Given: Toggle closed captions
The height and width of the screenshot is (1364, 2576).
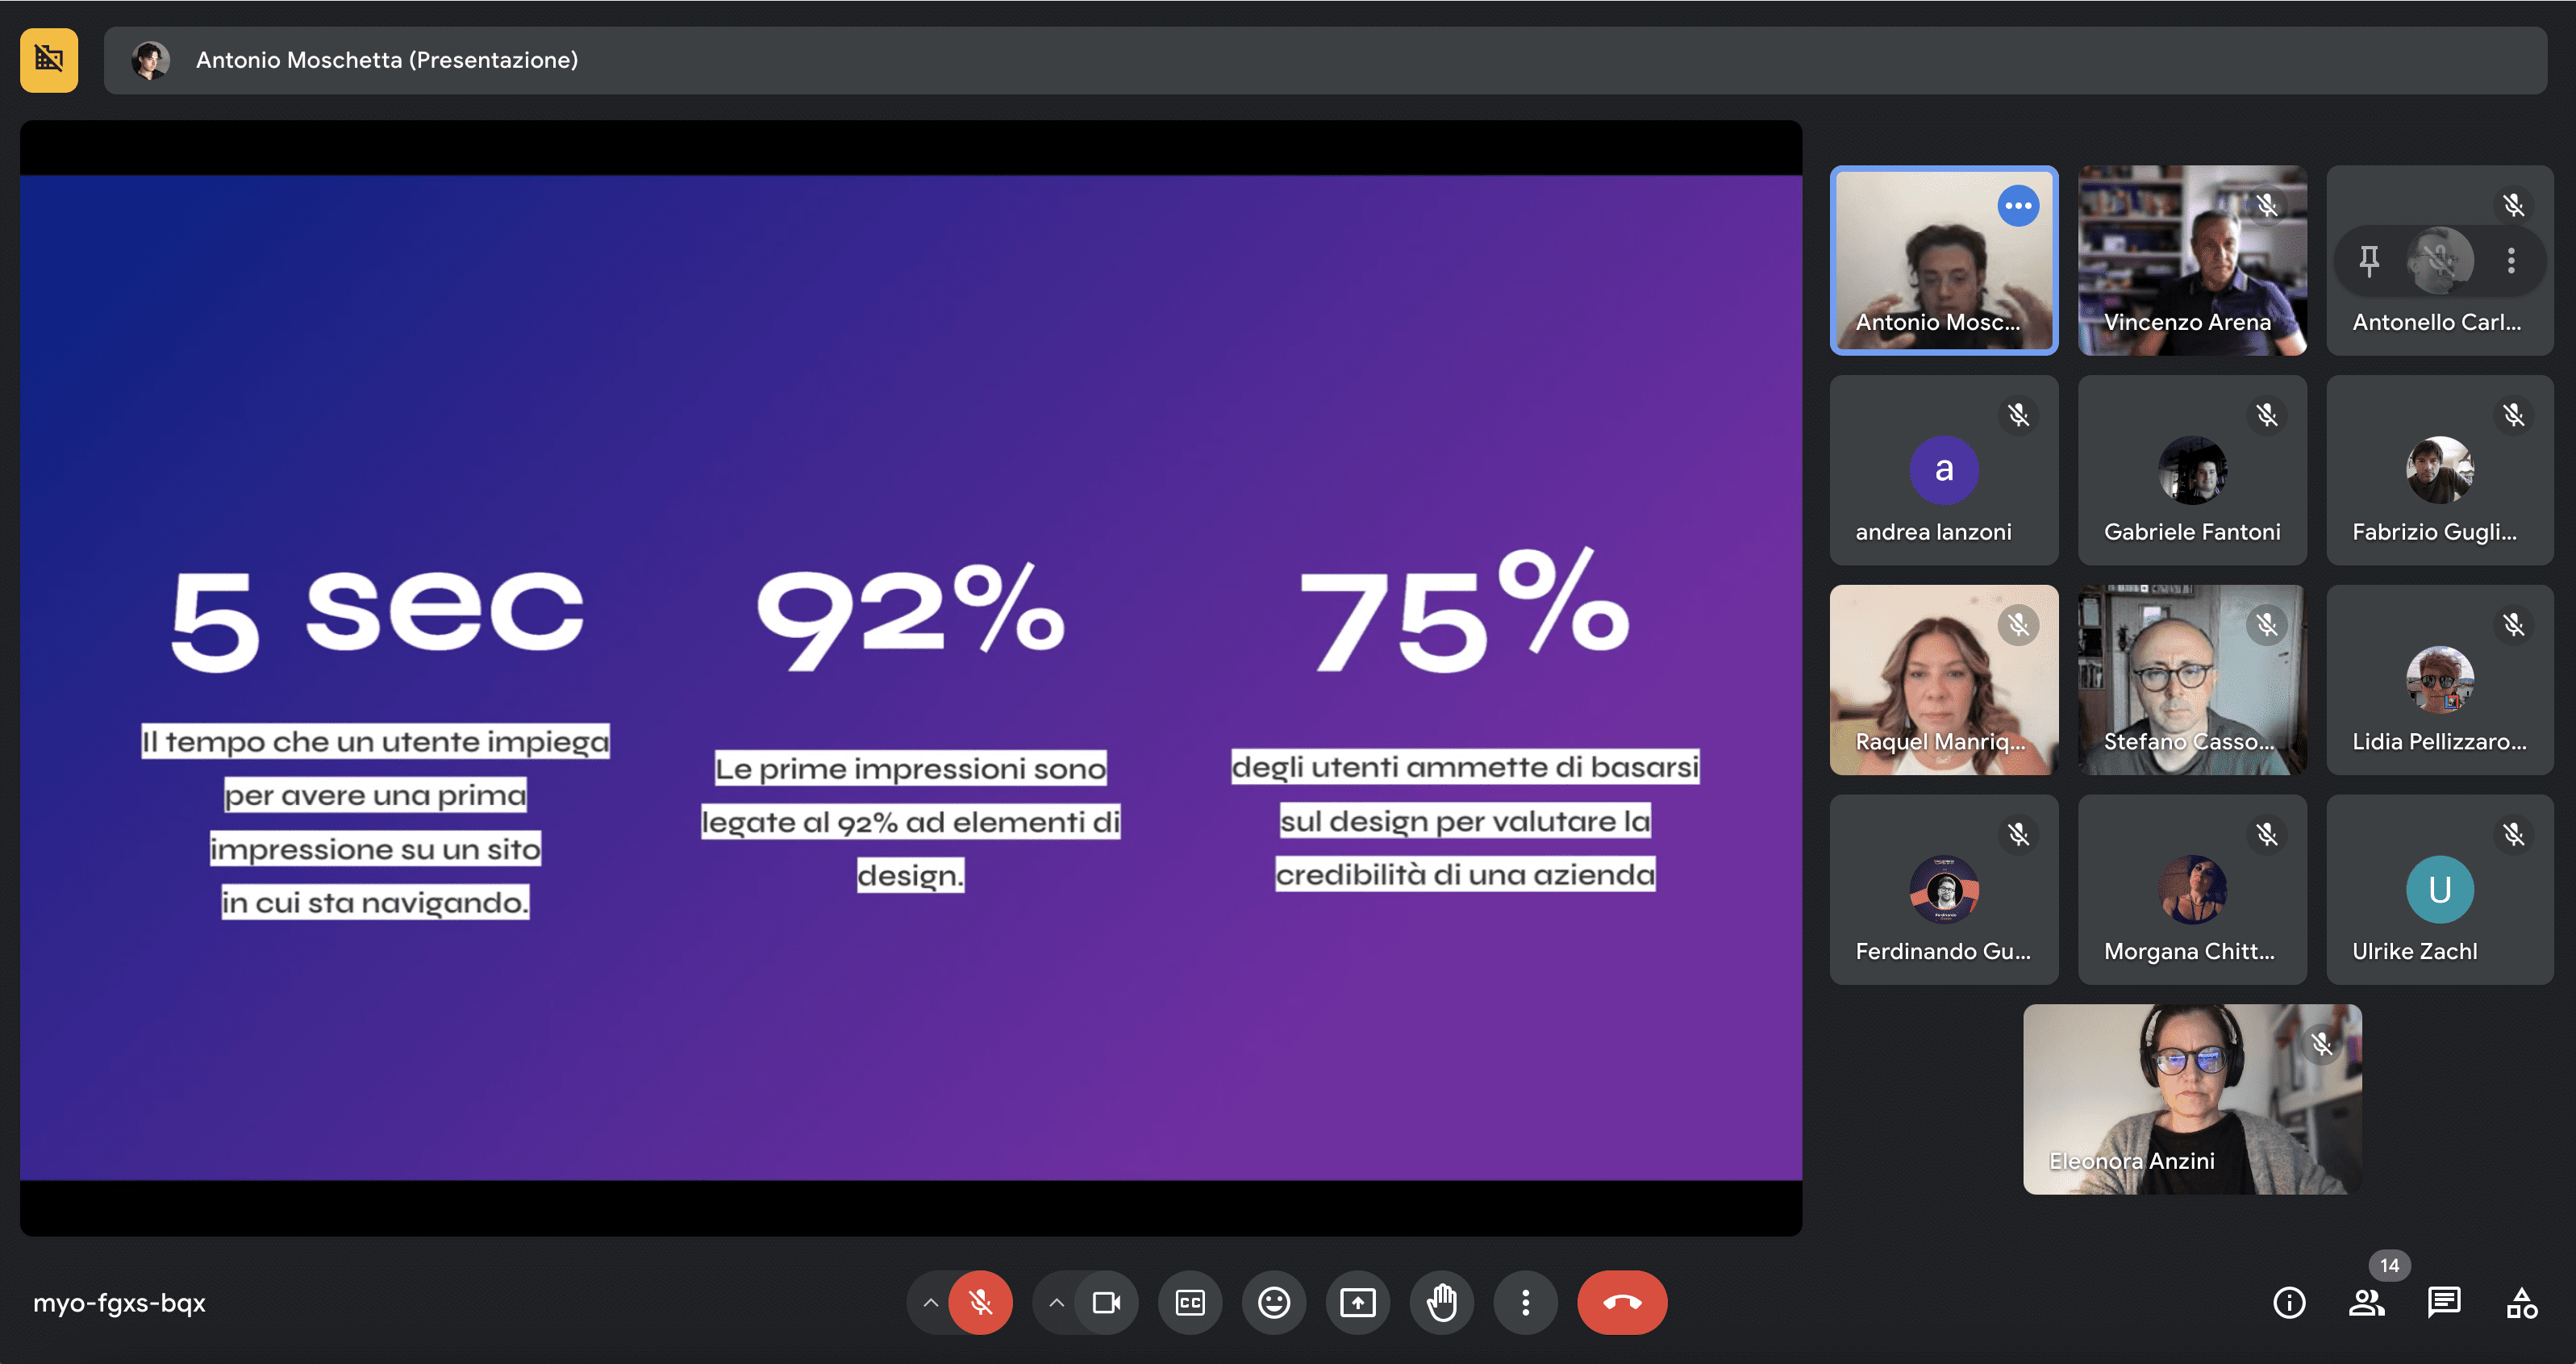Looking at the screenshot, I should (1189, 1302).
